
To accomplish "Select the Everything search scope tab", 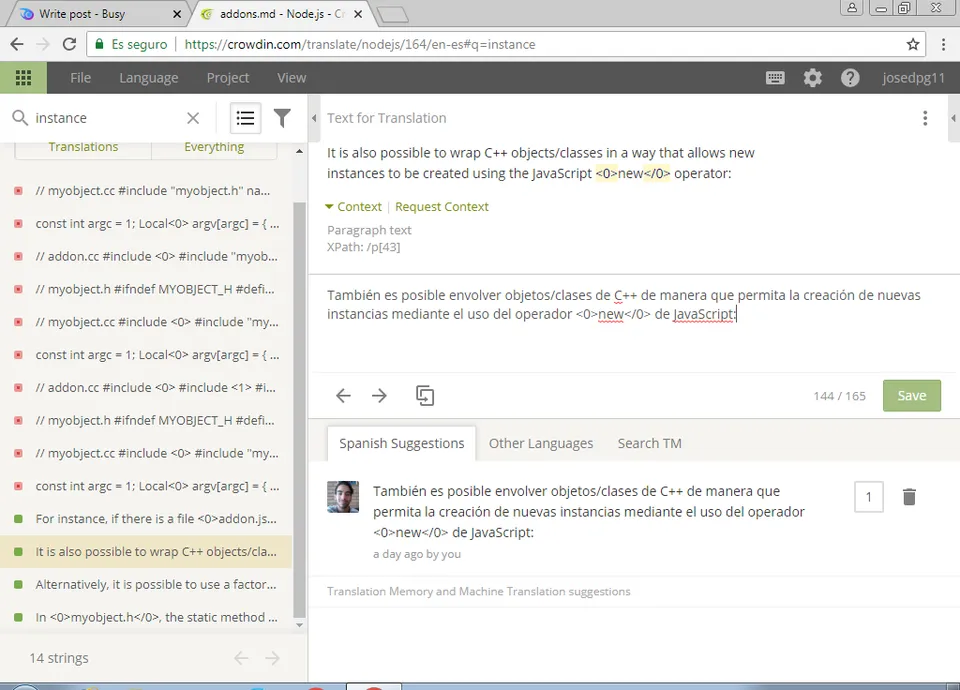I will tap(214, 148).
